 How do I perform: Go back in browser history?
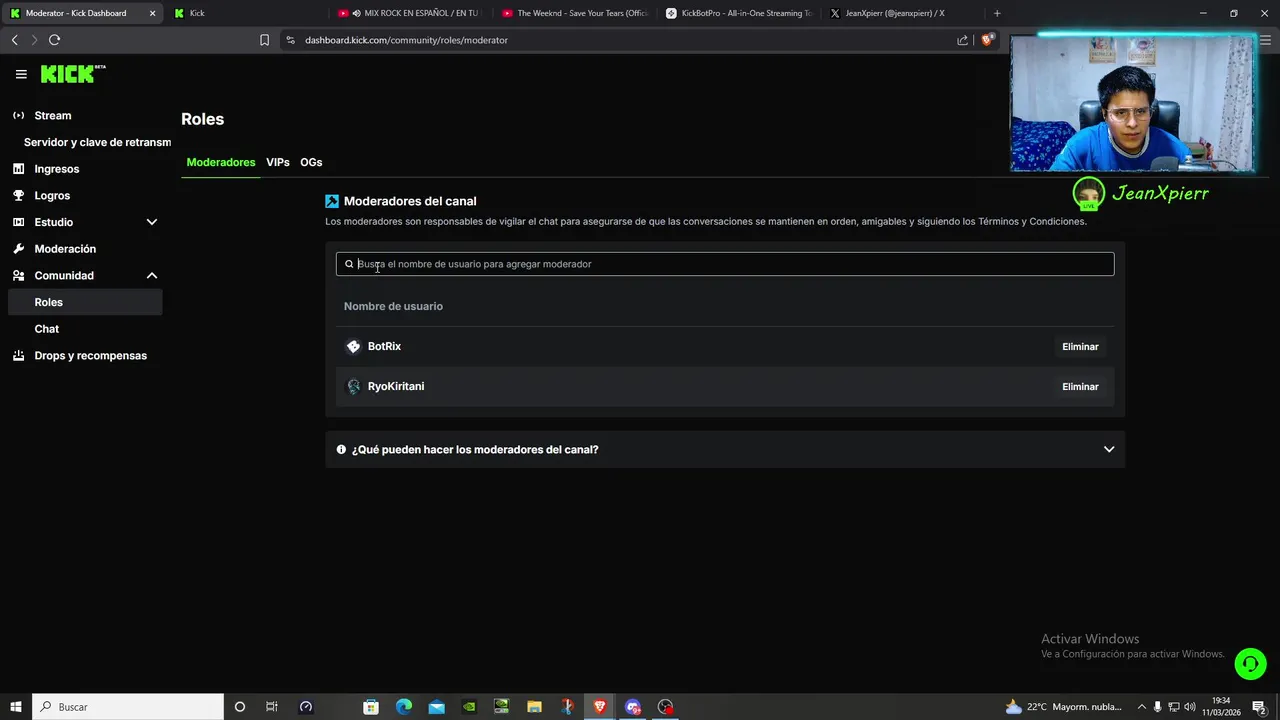[x=14, y=40]
